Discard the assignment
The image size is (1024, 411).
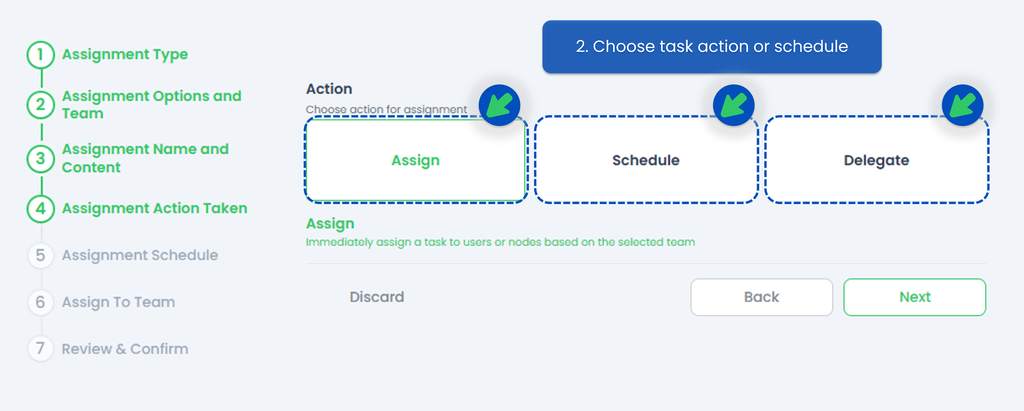click(x=376, y=297)
